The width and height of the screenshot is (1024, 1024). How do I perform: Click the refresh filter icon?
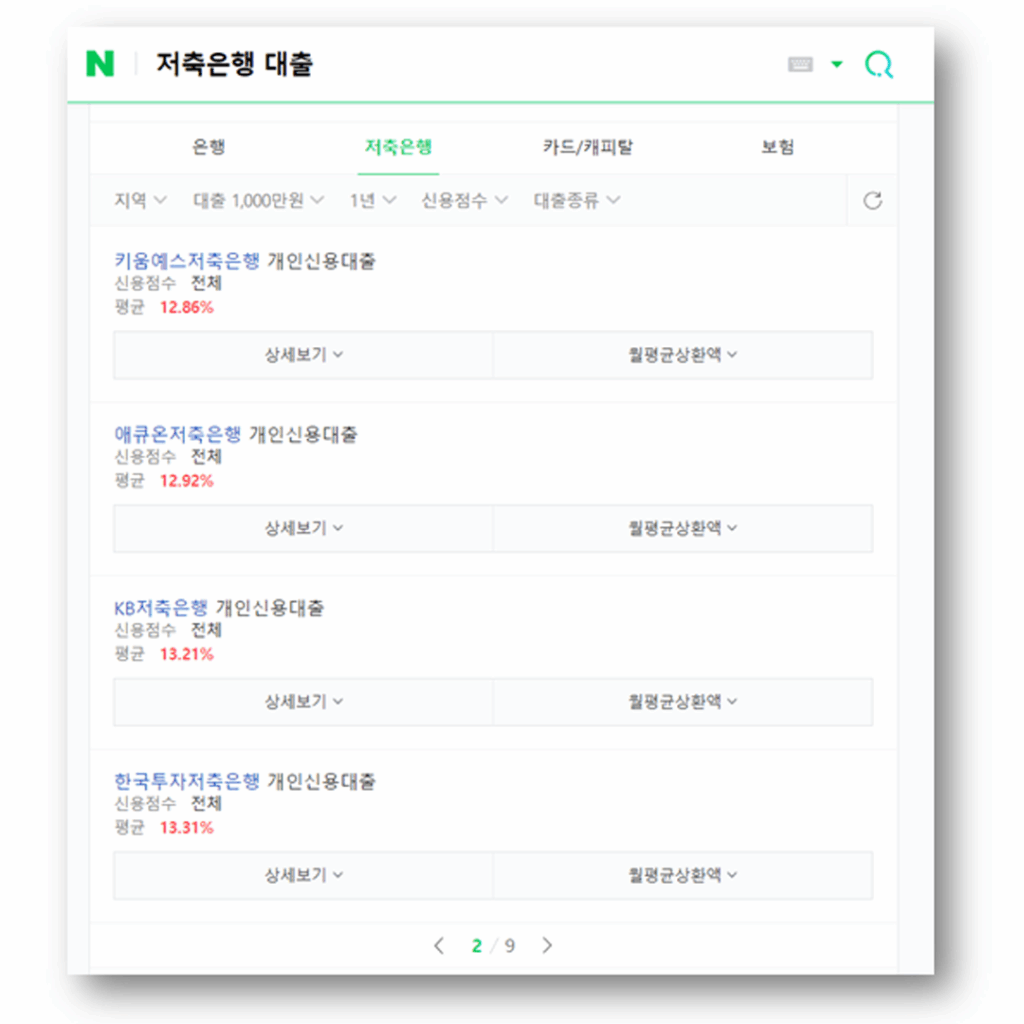tap(872, 201)
